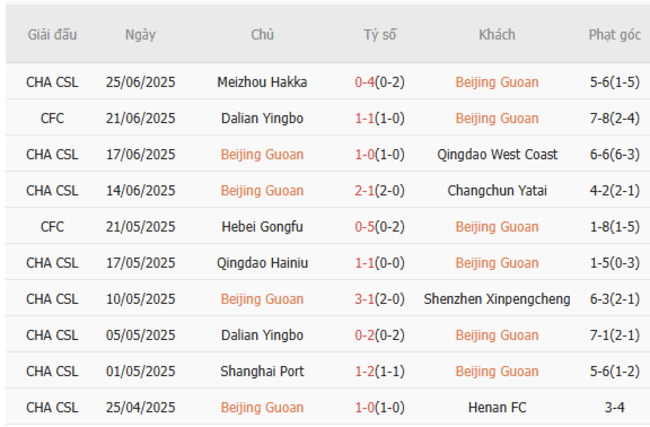Open Shanghai Port team link

pyautogui.click(x=262, y=371)
